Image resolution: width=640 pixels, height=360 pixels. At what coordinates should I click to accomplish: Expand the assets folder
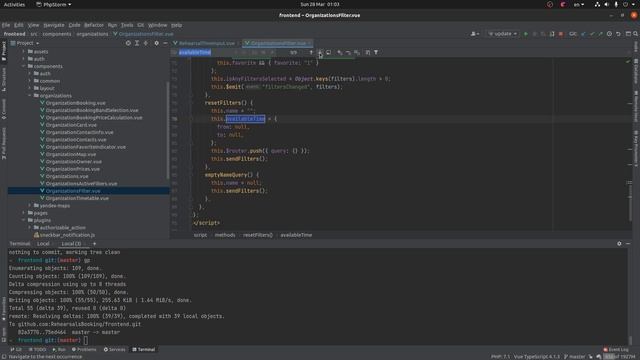pos(24,52)
